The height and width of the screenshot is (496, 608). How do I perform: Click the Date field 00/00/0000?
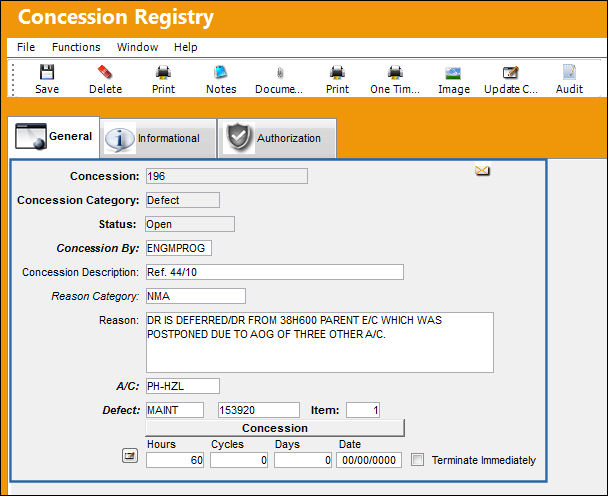369,460
